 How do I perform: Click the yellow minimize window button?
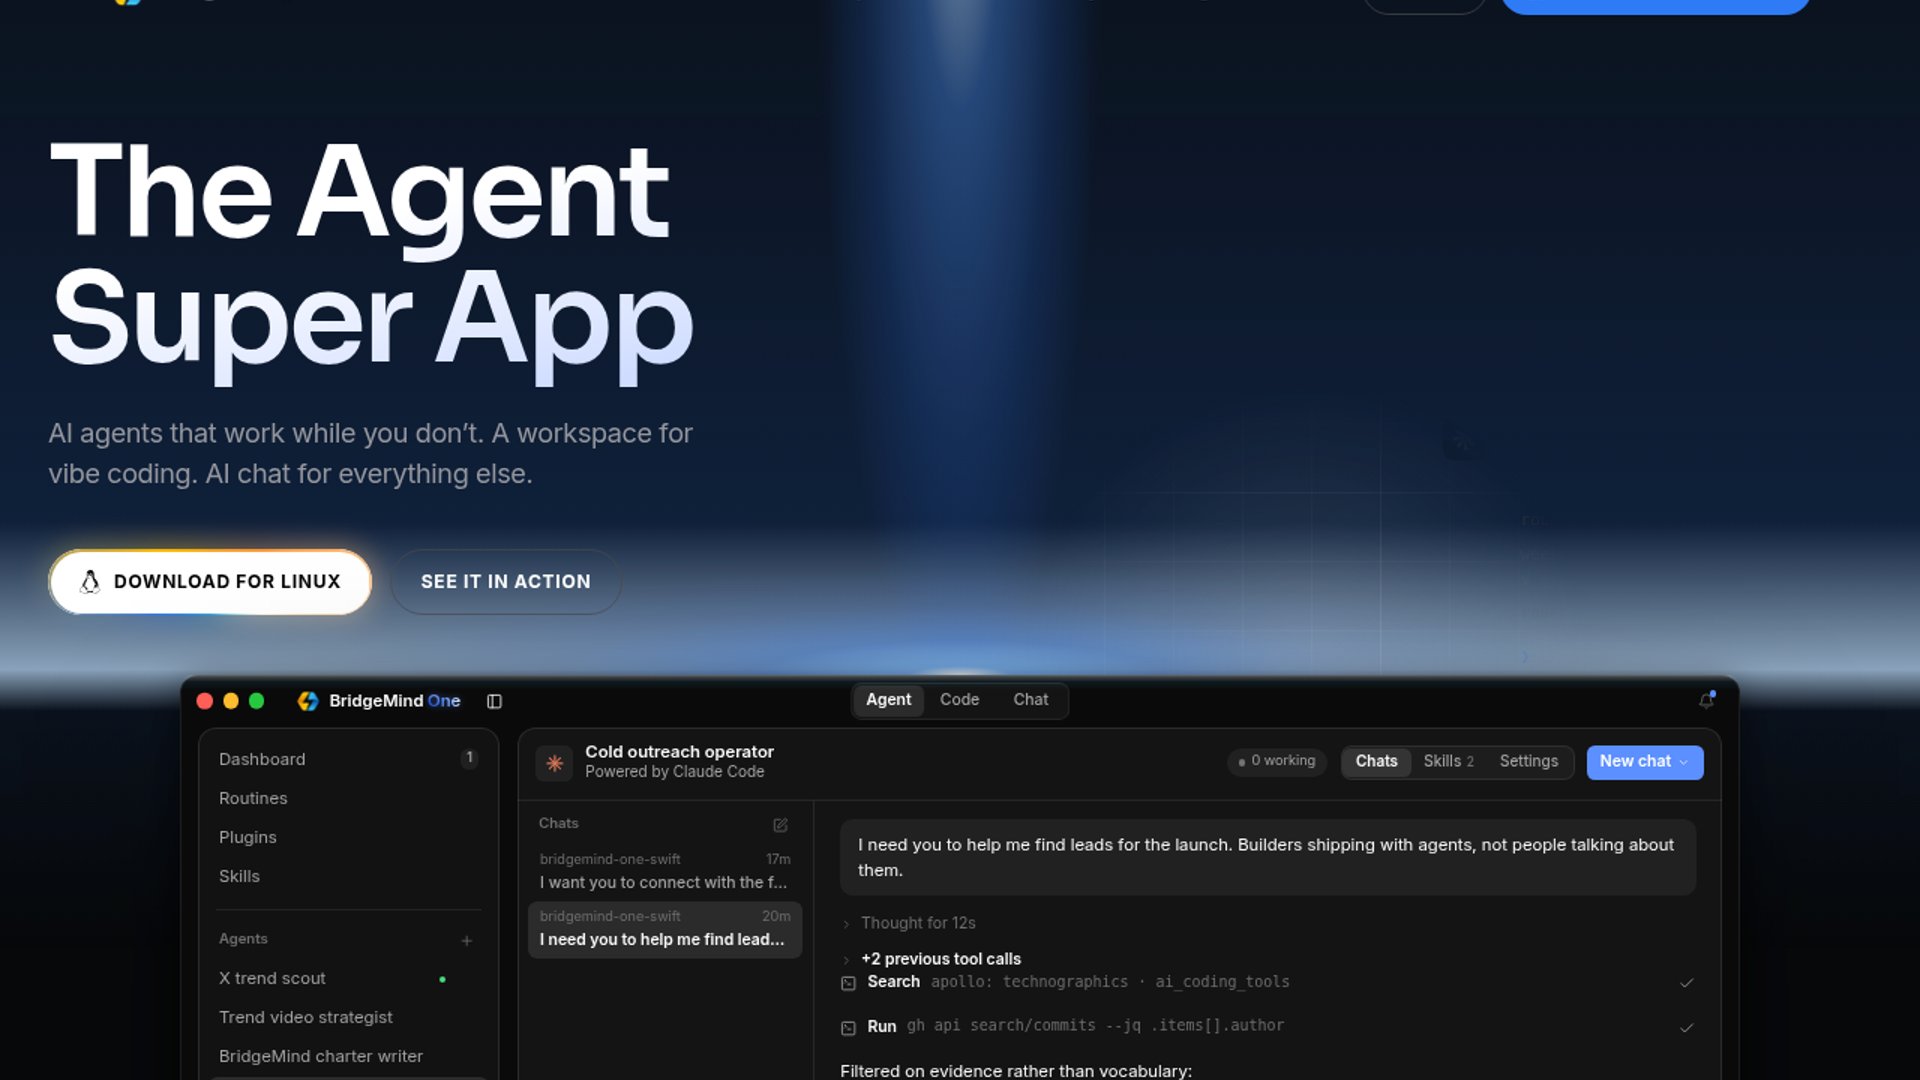tap(231, 701)
